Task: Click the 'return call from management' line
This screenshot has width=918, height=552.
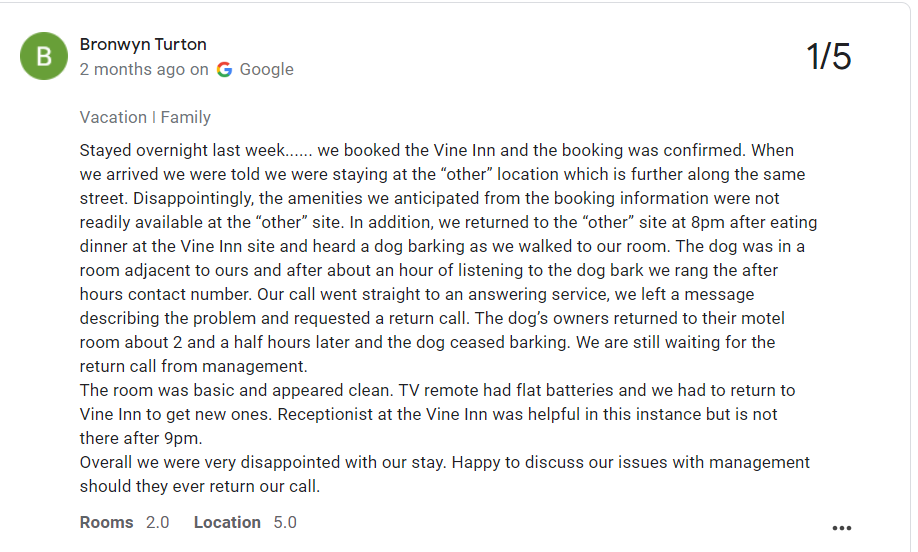Action: (186, 366)
